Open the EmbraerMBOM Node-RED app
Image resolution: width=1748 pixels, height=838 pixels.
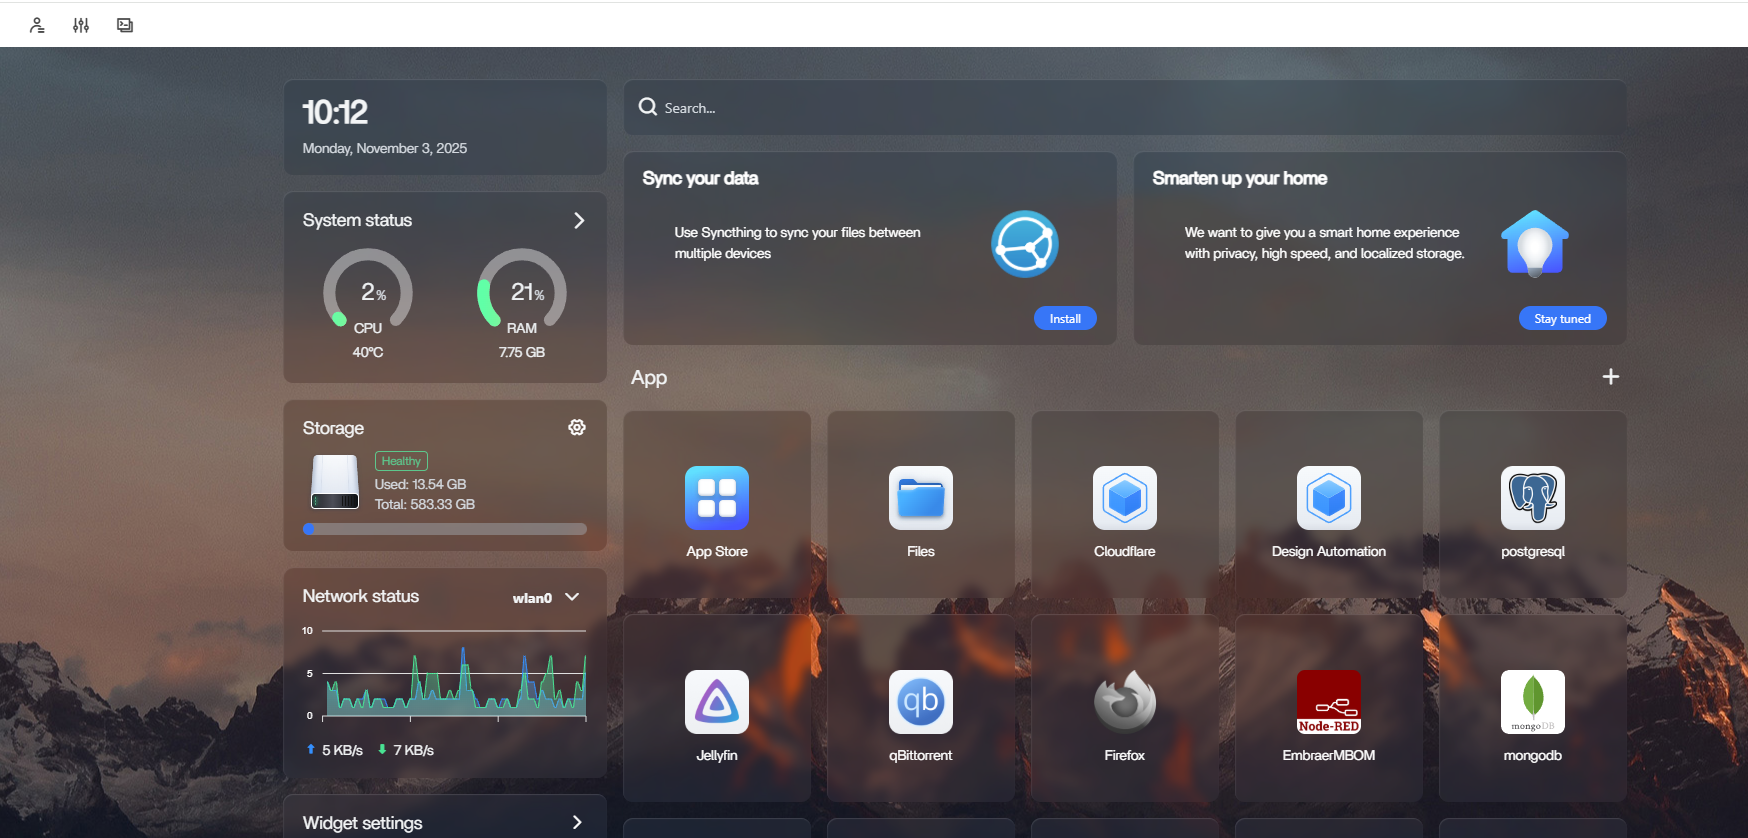pyautogui.click(x=1328, y=702)
